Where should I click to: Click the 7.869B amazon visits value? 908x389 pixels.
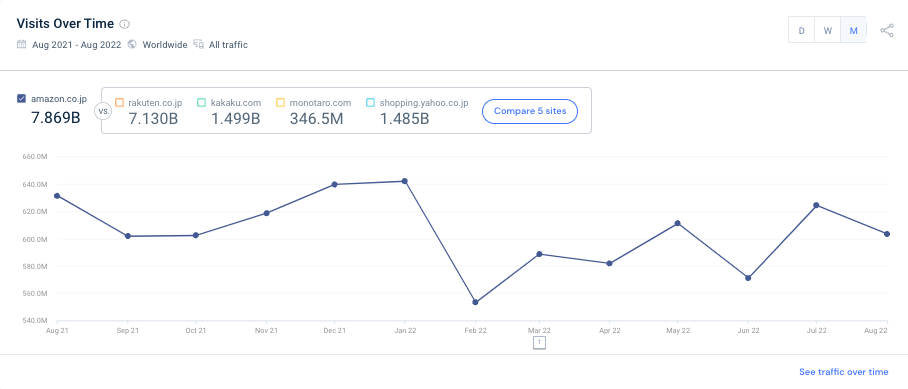click(55, 118)
